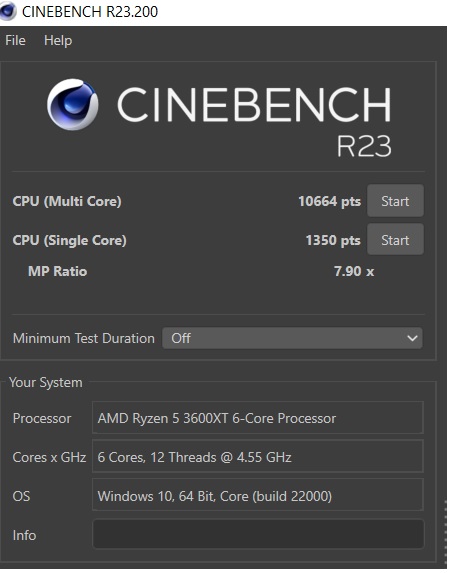Click the Cinebench icon in title bar
This screenshot has width=452, height=573.
(x=7, y=11)
